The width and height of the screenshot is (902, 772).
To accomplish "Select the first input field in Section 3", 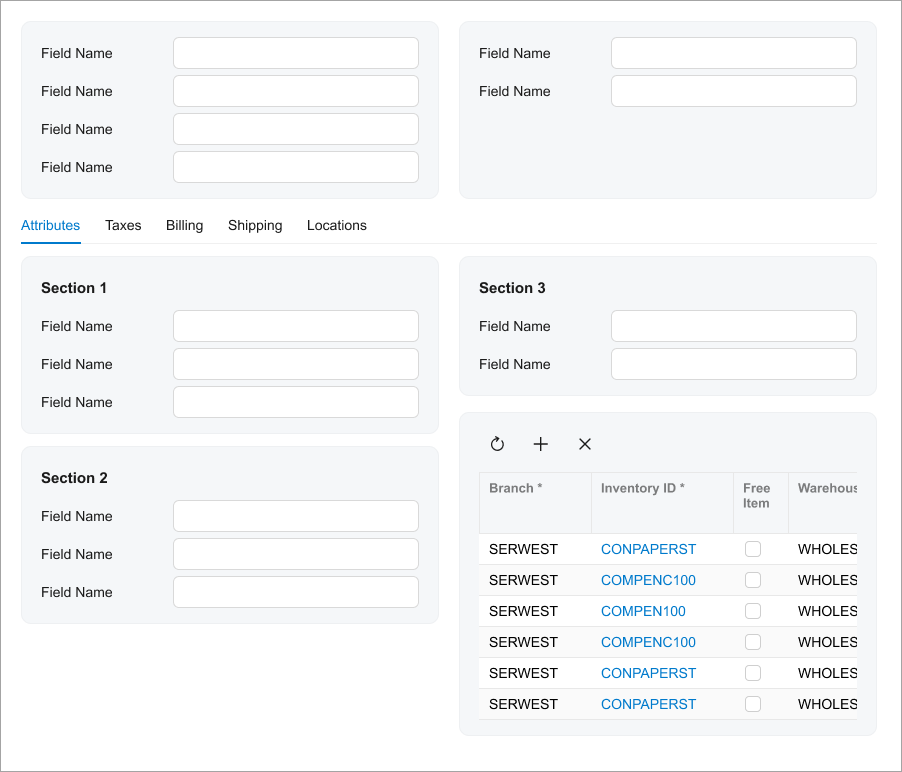I will pyautogui.click(x=734, y=326).
